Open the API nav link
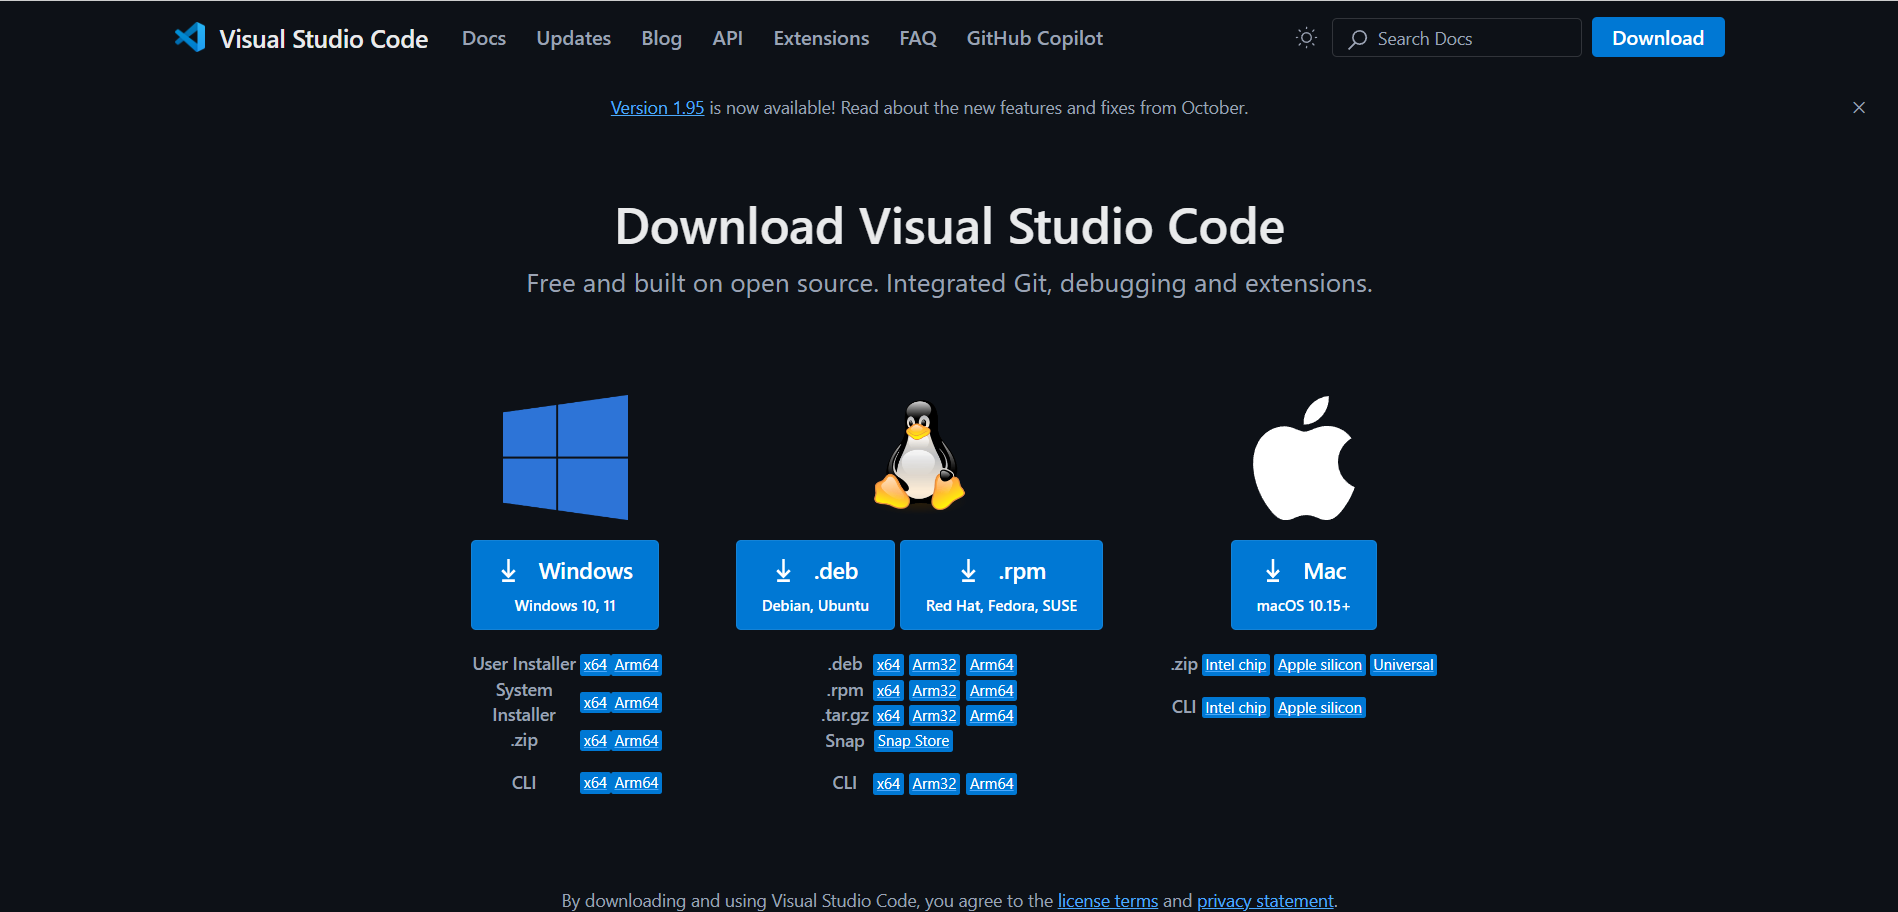Screen dimensions: 1898x912 coord(727,38)
